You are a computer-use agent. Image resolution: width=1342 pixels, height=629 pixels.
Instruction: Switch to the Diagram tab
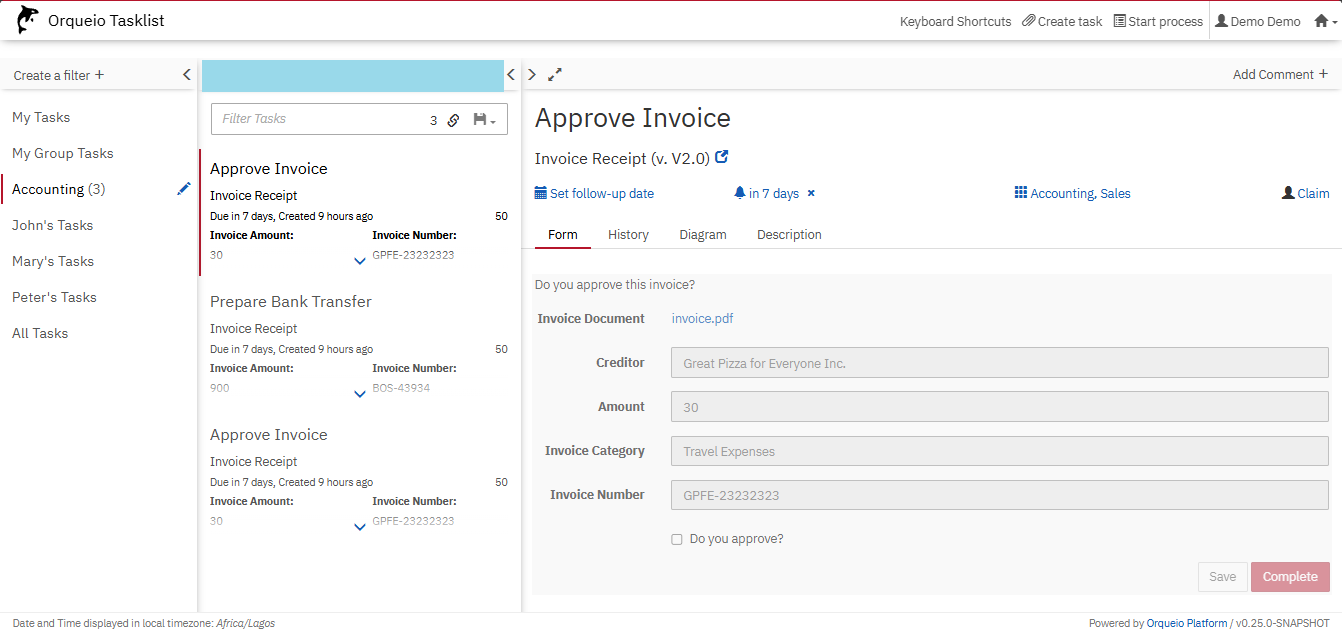pos(702,234)
